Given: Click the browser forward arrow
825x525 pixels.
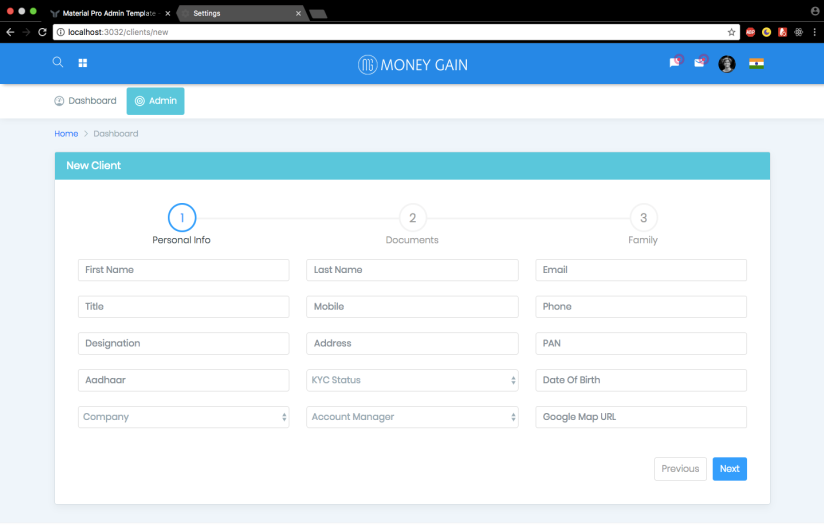Looking at the screenshot, I should 26,32.
